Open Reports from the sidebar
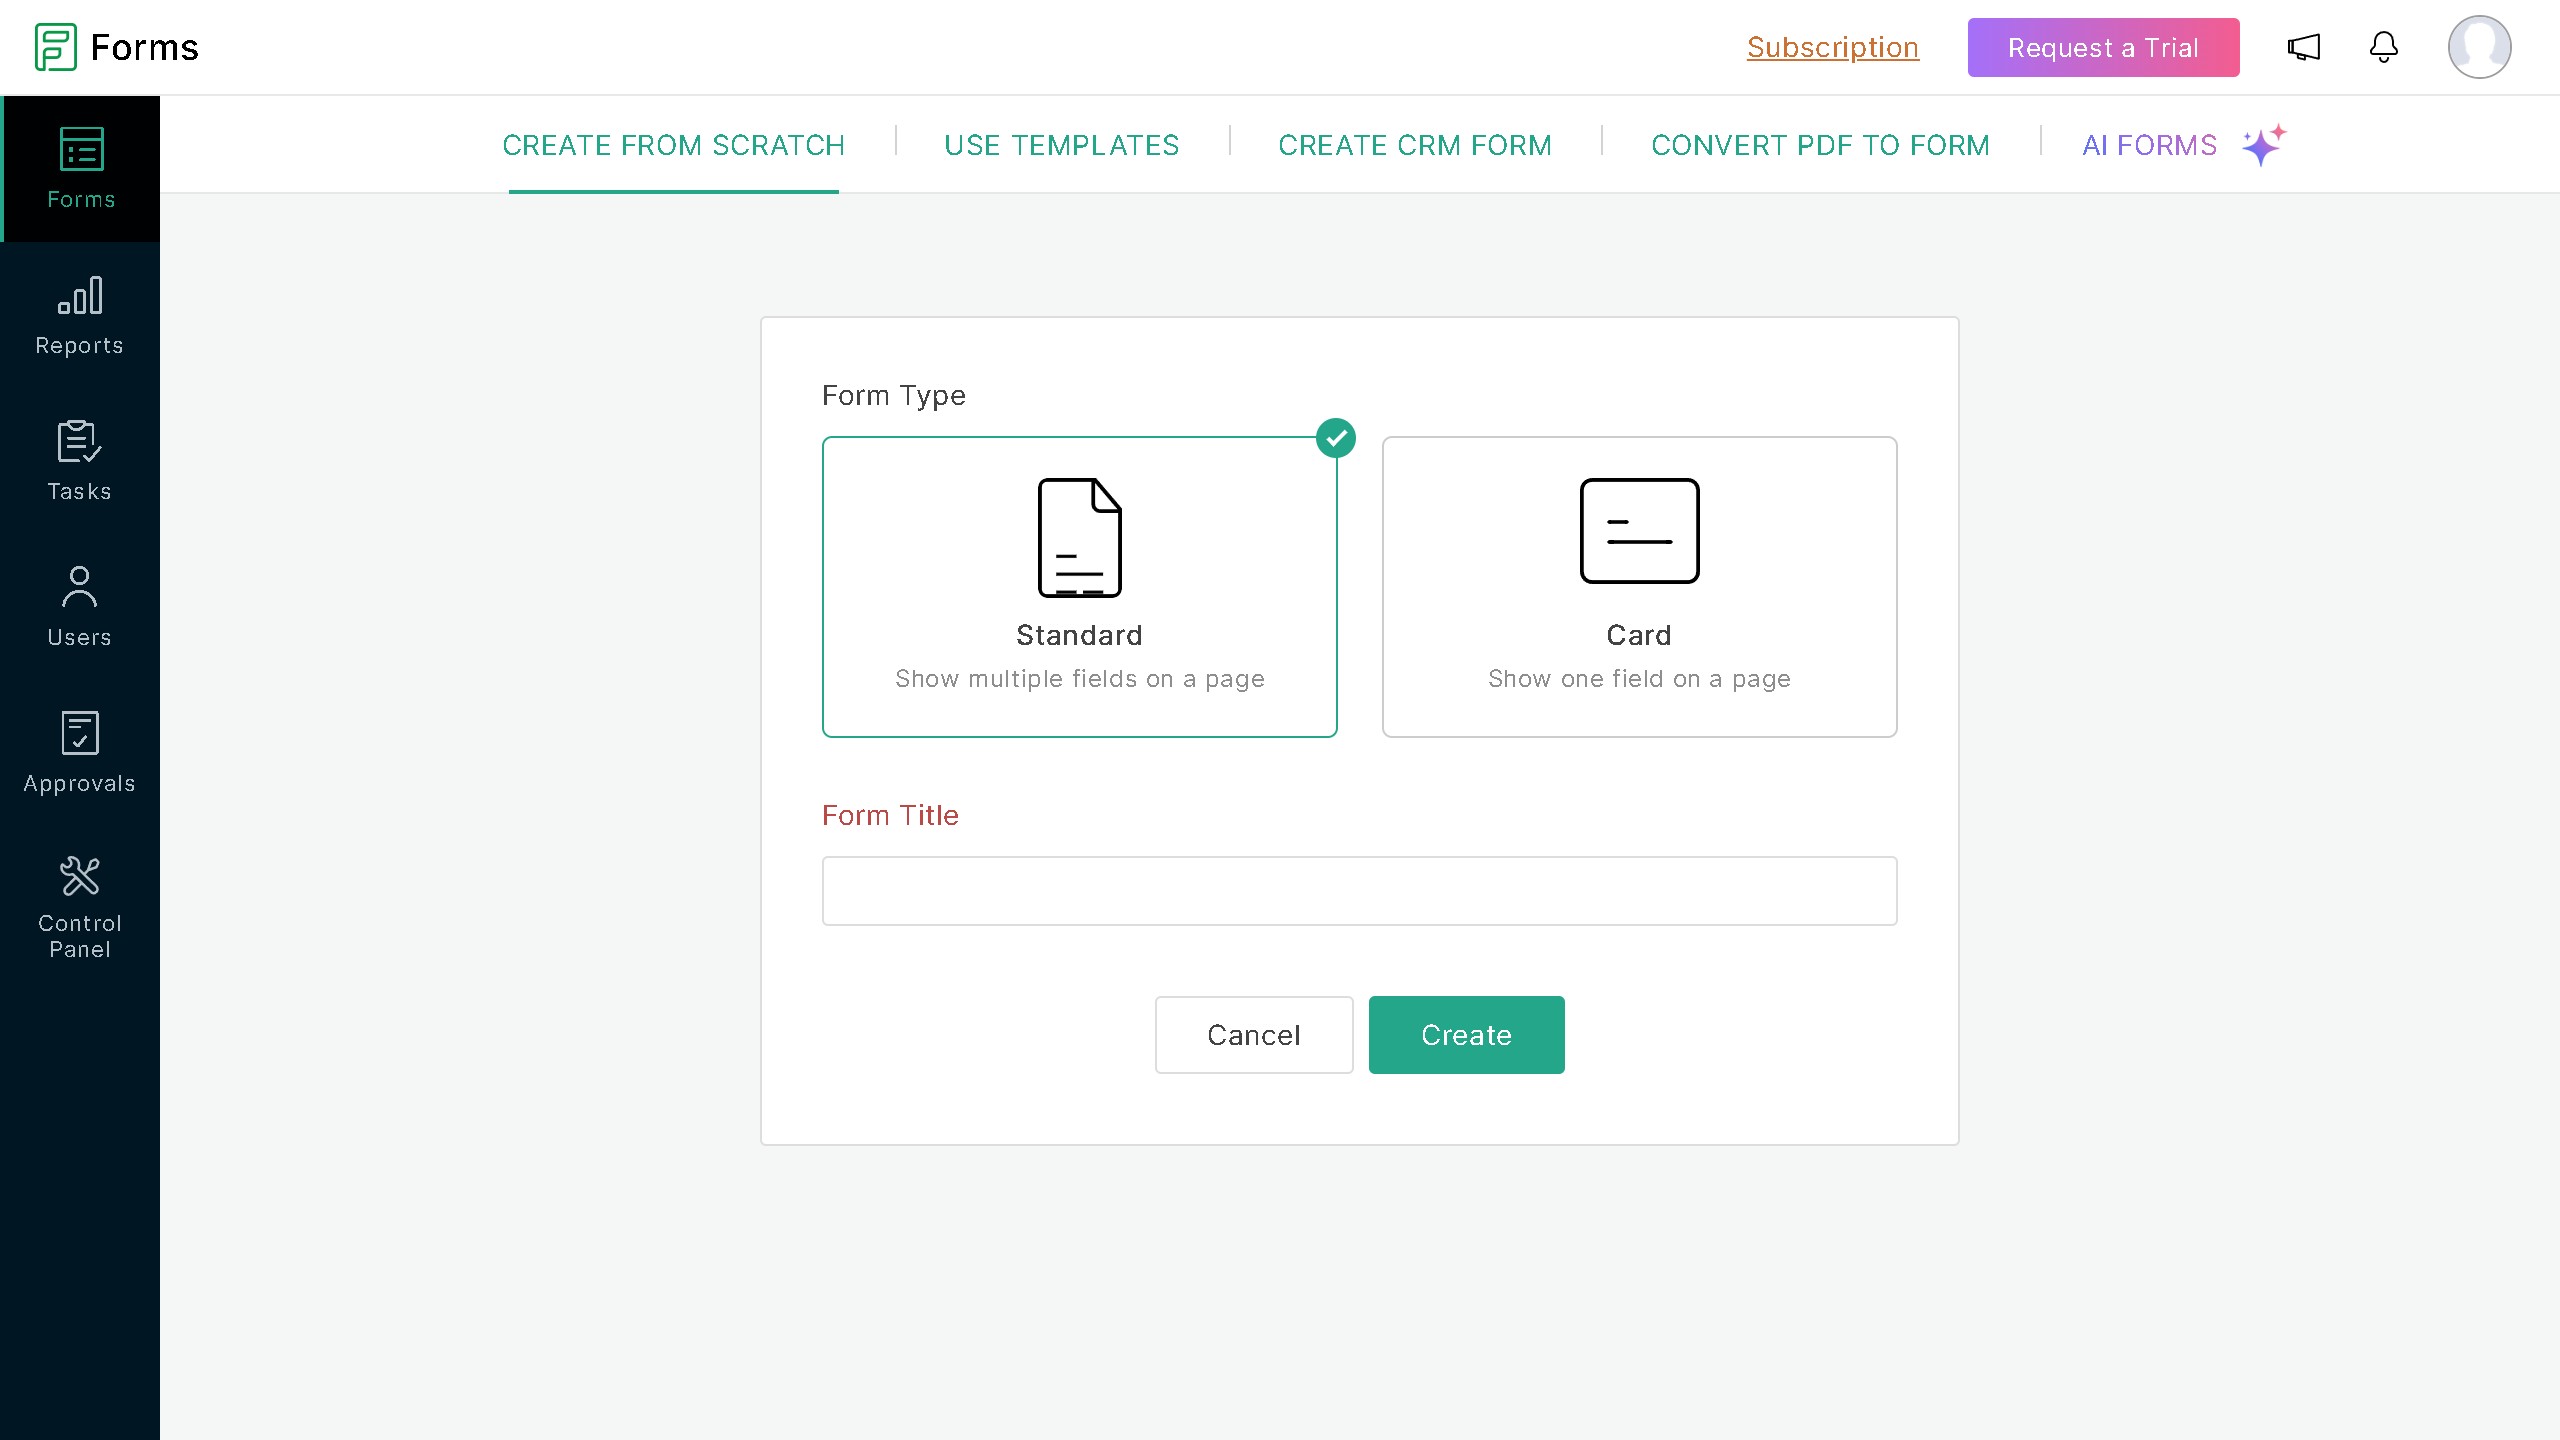This screenshot has height=1440, width=2560. 80,315
